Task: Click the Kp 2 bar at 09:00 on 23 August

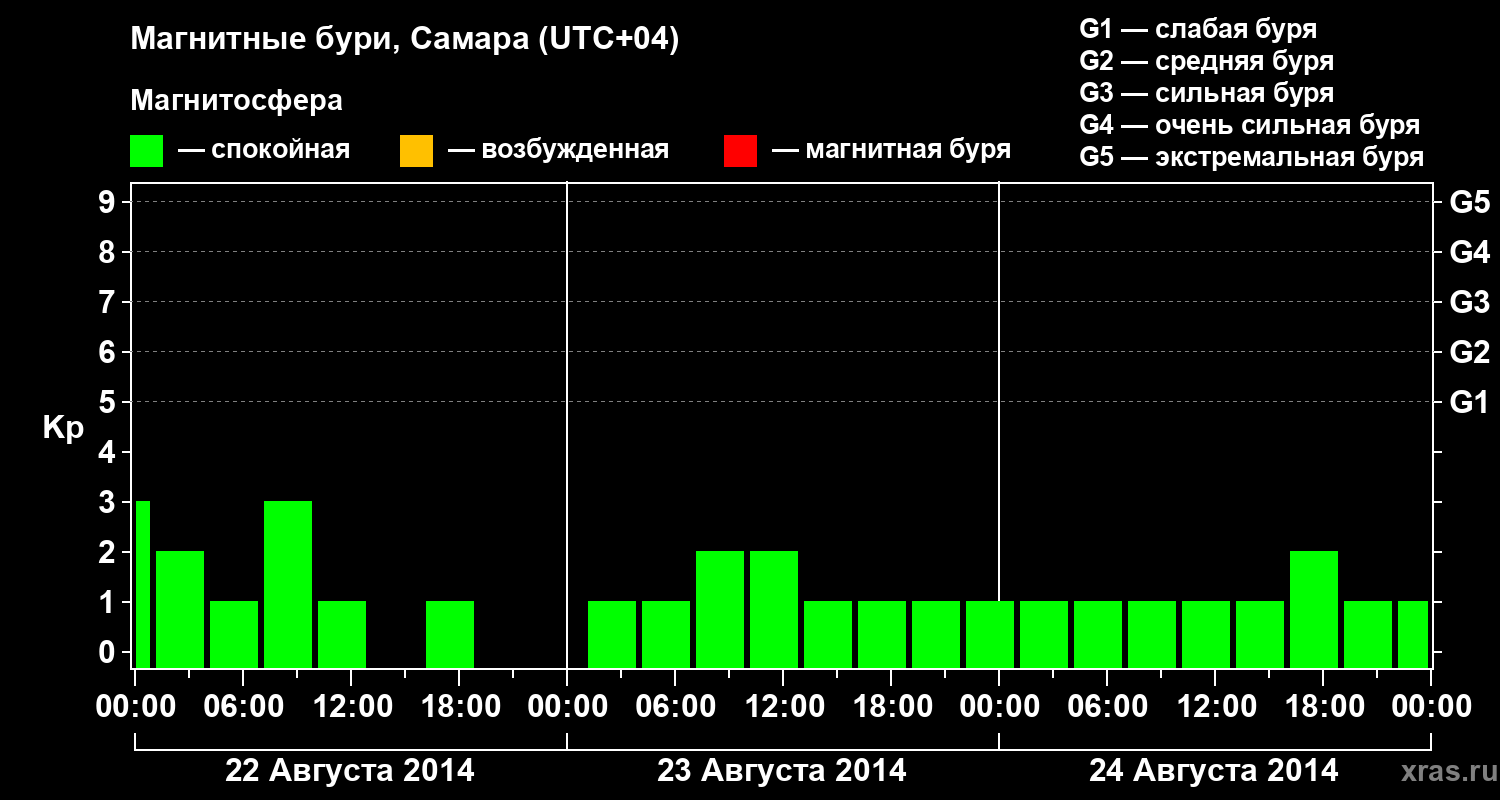Action: (x=720, y=609)
